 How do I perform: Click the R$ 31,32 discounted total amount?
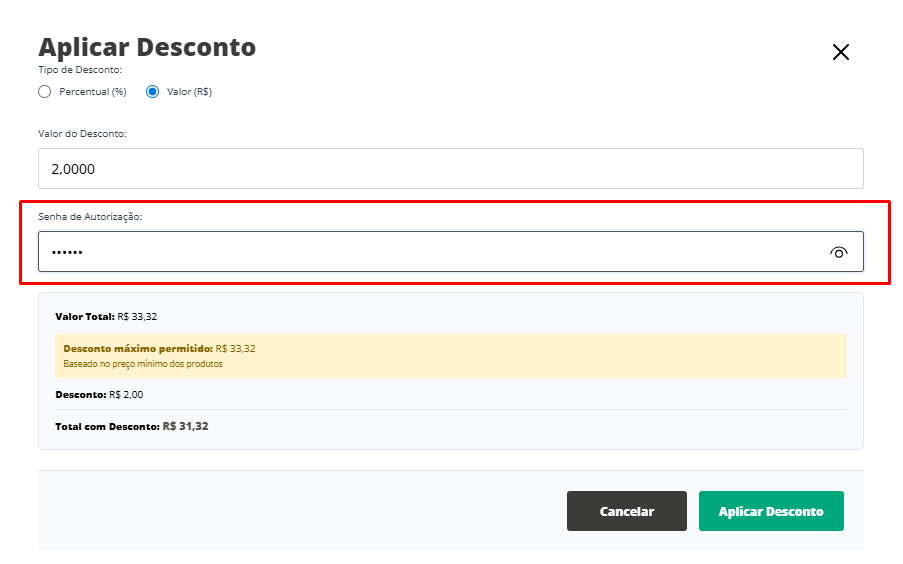pyautogui.click(x=186, y=426)
